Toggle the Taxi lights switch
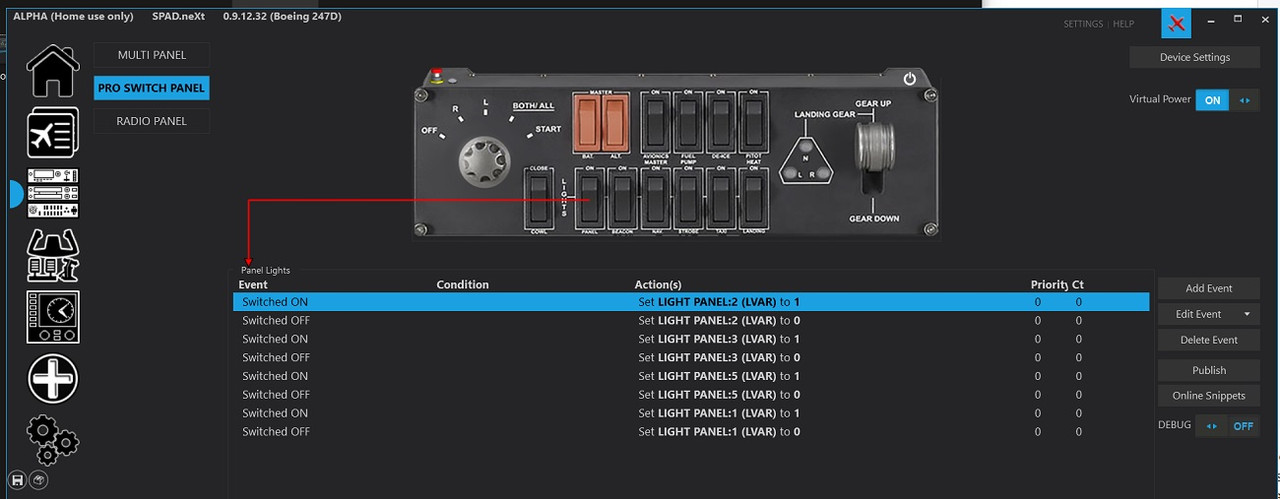1280x499 pixels. pos(720,198)
